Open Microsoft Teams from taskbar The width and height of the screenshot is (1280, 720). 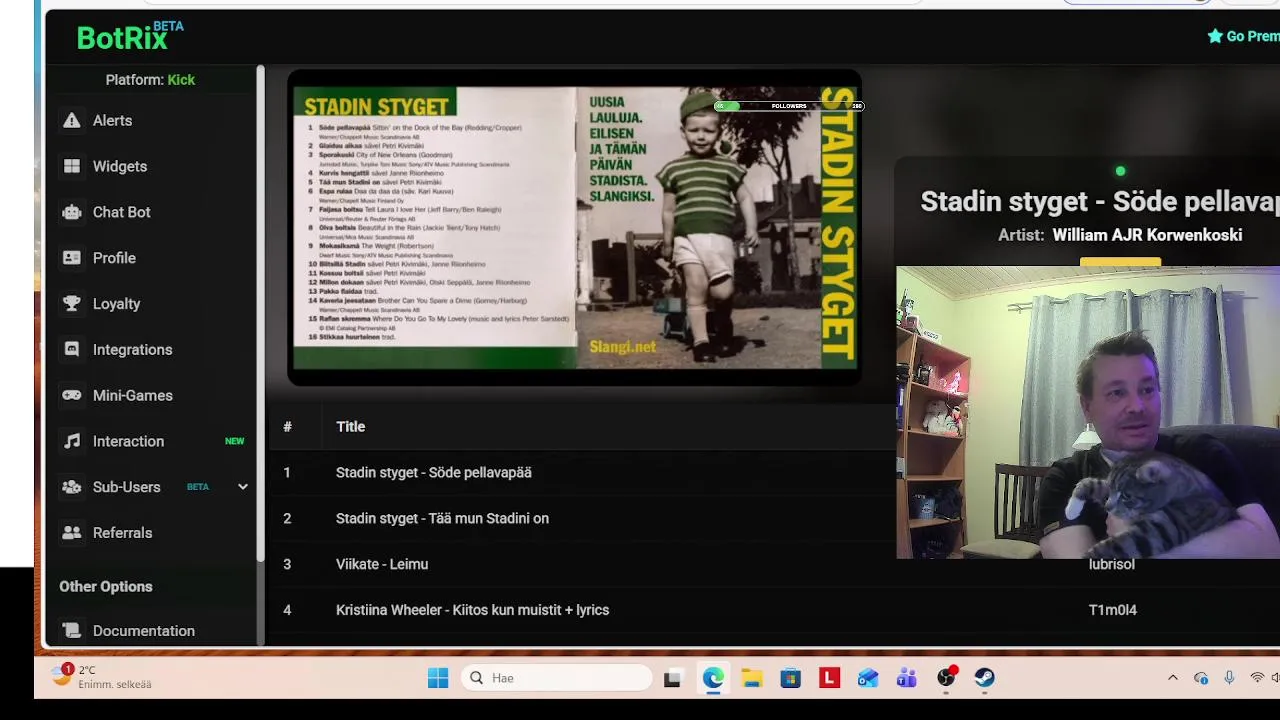tap(907, 678)
